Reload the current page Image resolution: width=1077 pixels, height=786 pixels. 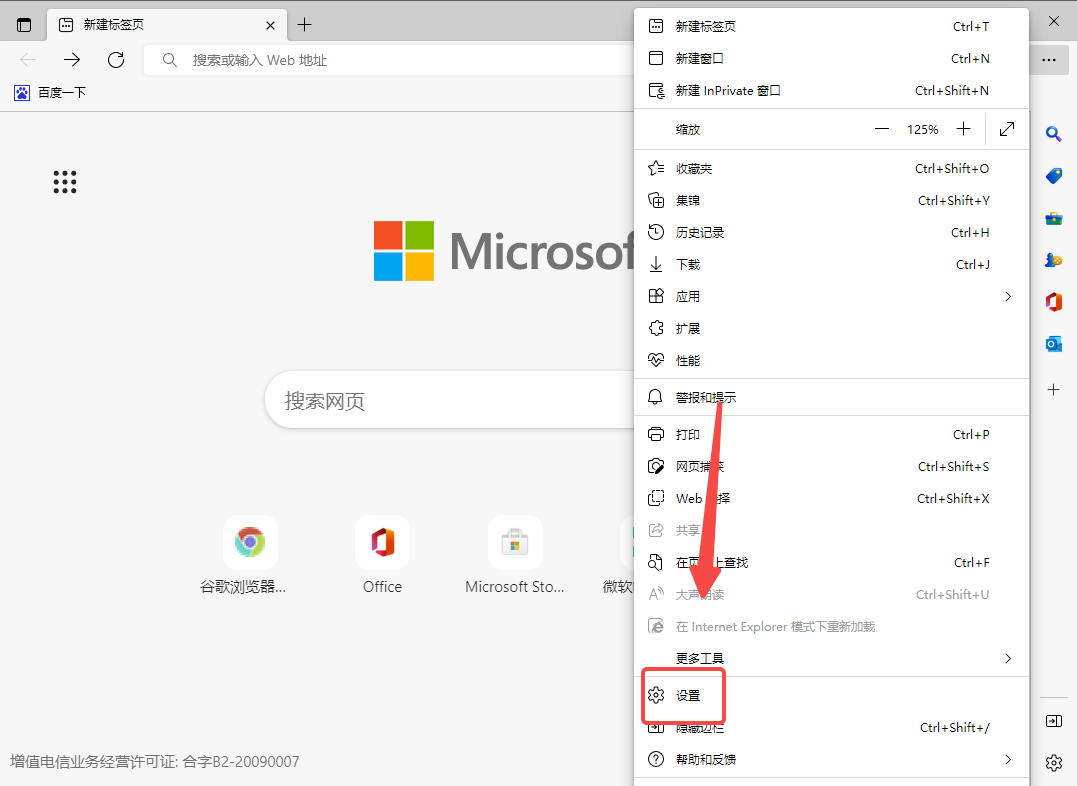coord(116,60)
